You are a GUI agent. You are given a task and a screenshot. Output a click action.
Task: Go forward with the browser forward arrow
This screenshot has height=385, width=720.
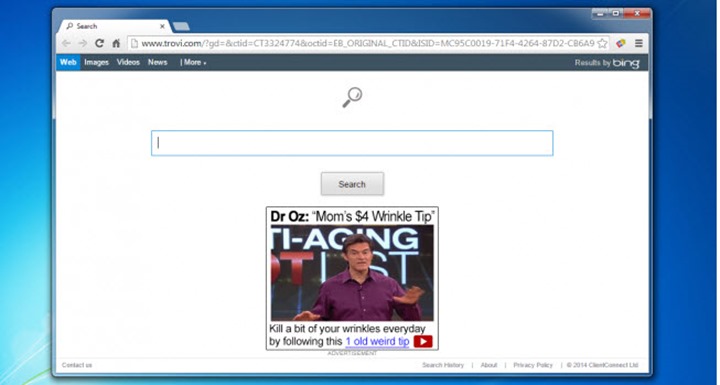[83, 43]
